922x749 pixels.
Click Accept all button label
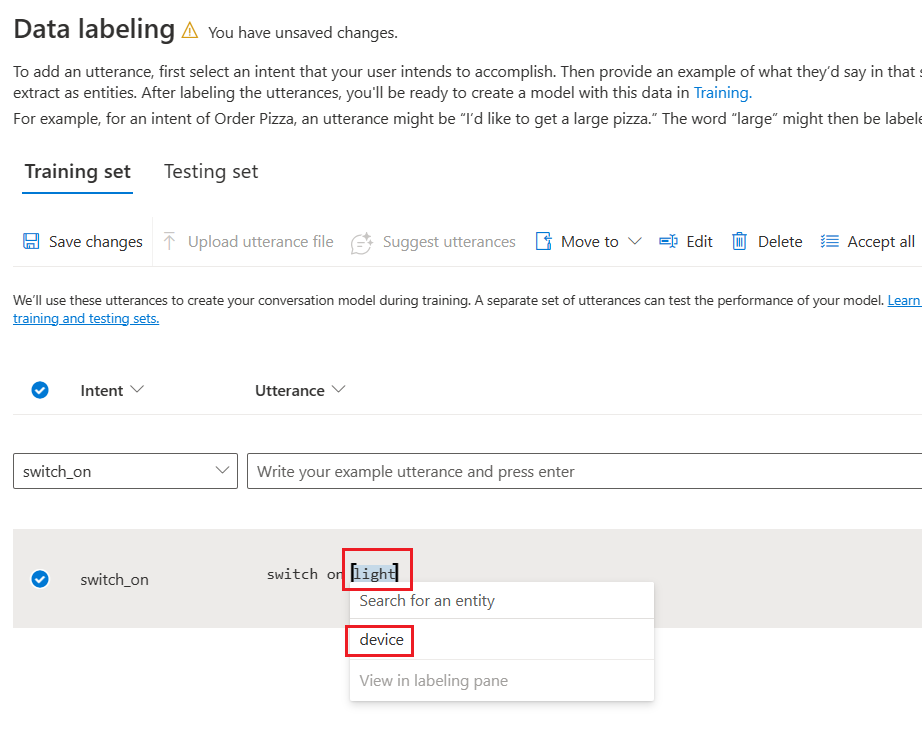click(x=881, y=242)
